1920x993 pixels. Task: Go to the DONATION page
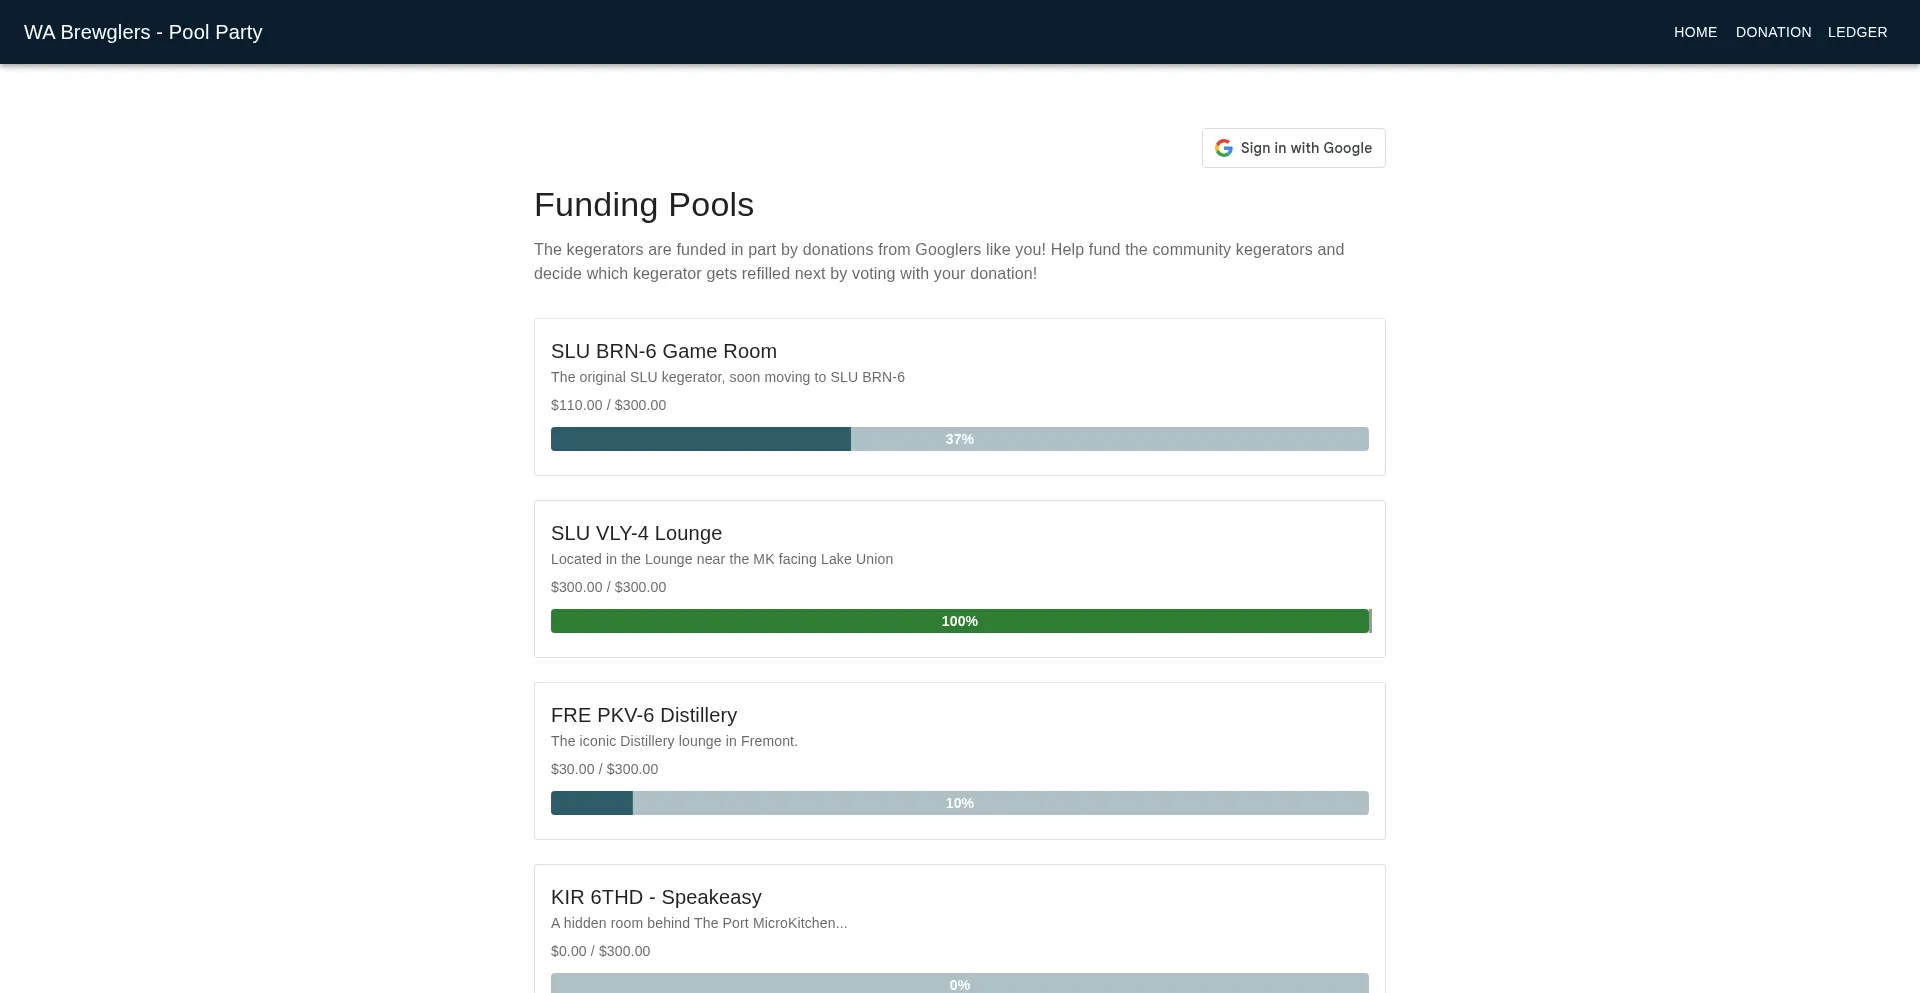[x=1773, y=32]
